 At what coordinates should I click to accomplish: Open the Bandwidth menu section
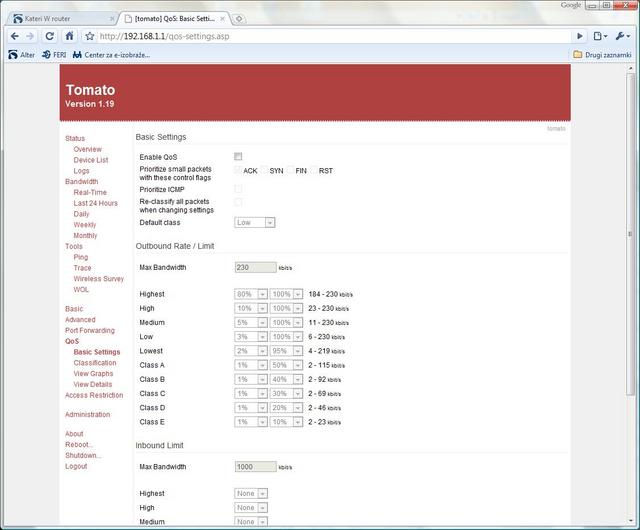click(82, 182)
